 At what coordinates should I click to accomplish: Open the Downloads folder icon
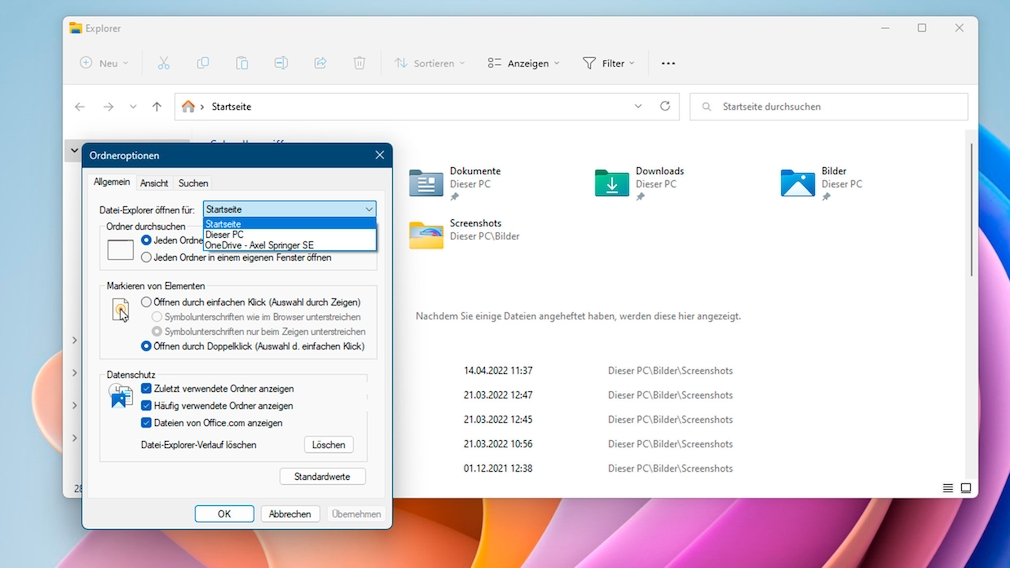612,183
